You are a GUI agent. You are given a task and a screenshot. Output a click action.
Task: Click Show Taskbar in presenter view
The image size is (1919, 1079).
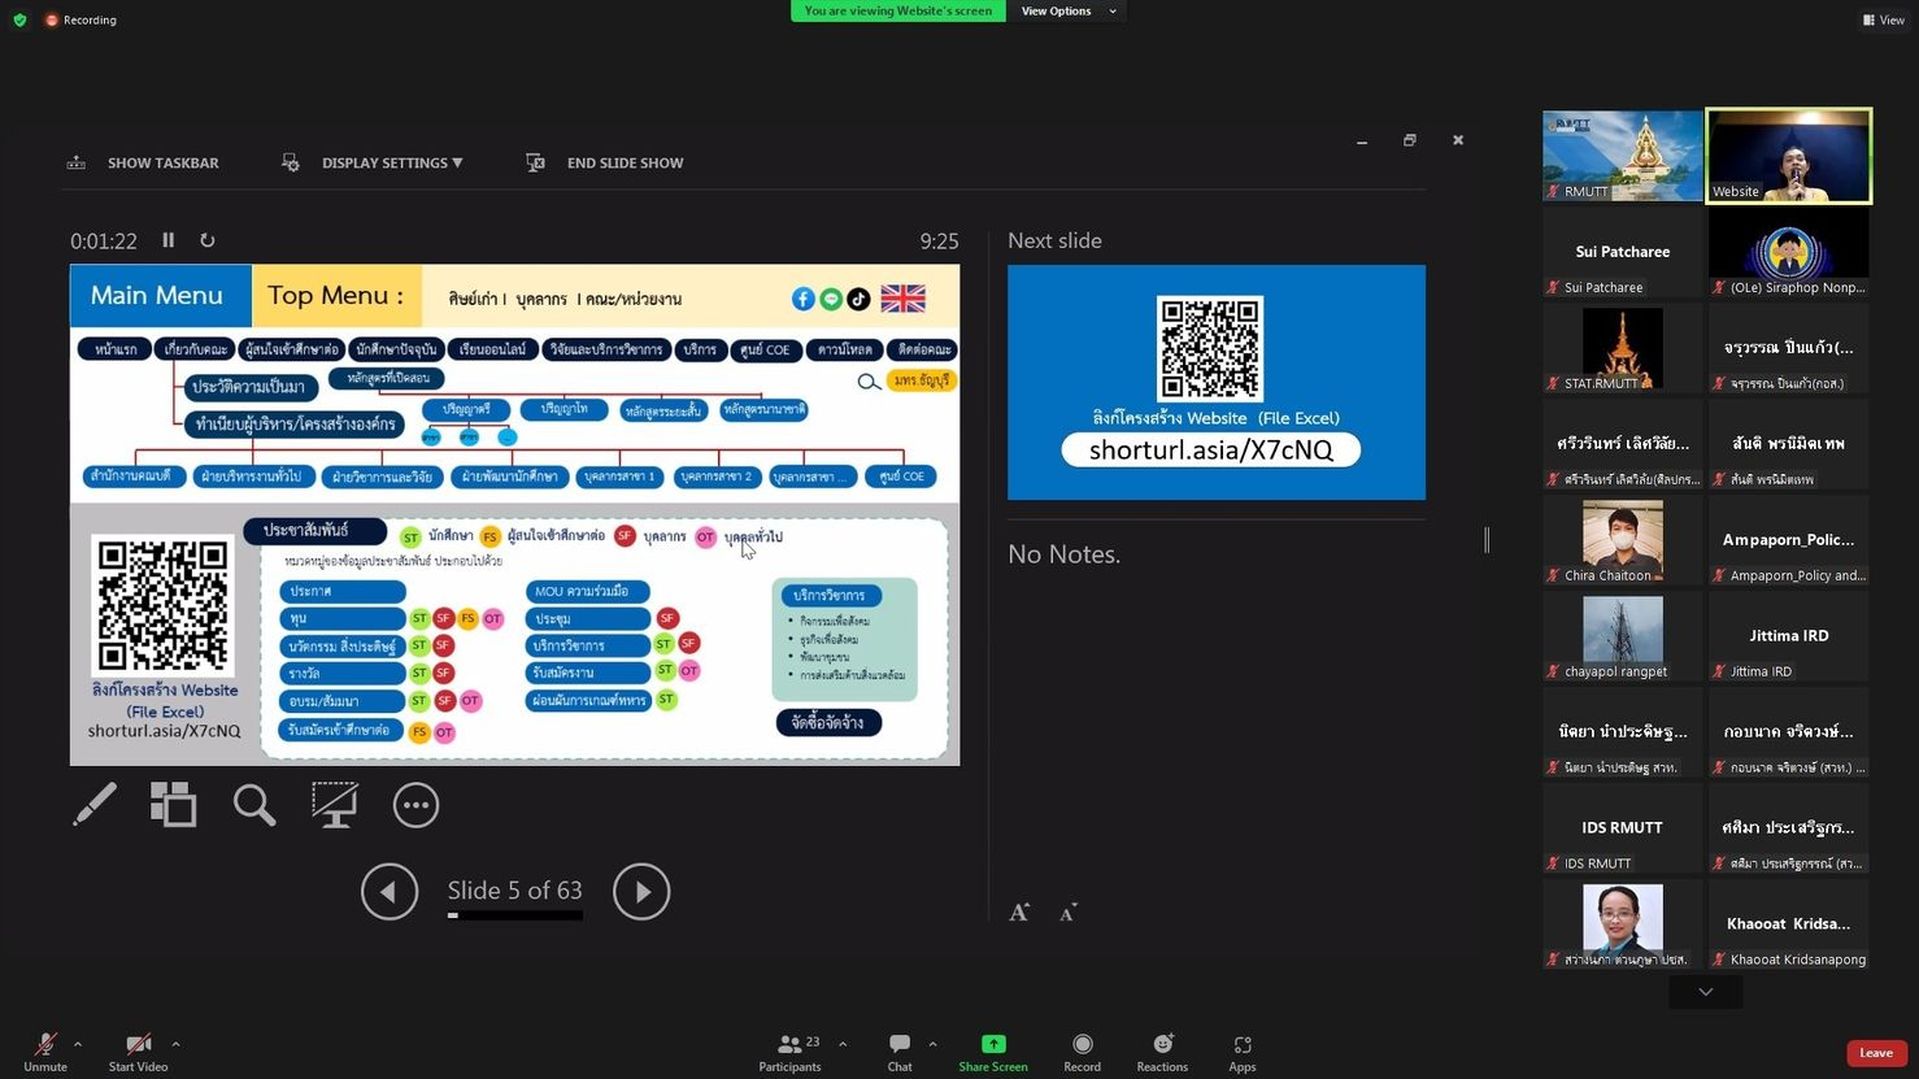point(143,163)
